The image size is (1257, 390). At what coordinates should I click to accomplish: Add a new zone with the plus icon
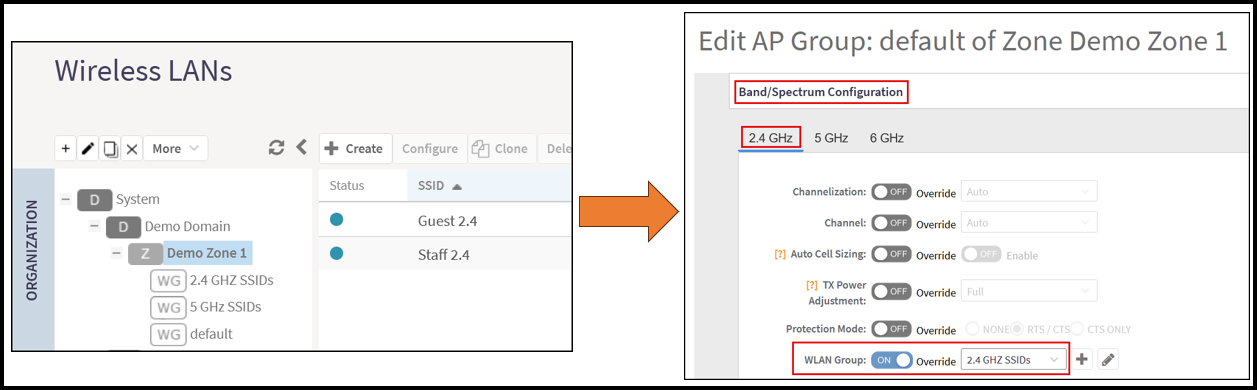click(66, 148)
